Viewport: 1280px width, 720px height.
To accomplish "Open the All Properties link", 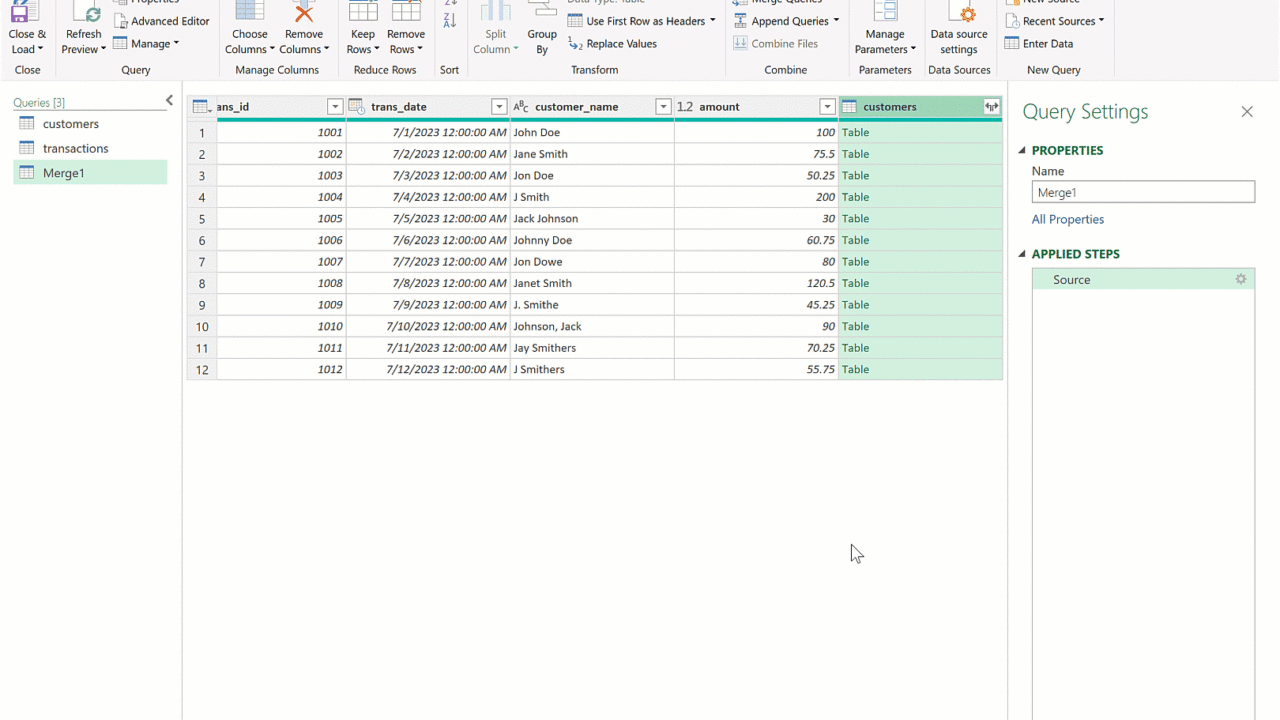I will pyautogui.click(x=1068, y=220).
